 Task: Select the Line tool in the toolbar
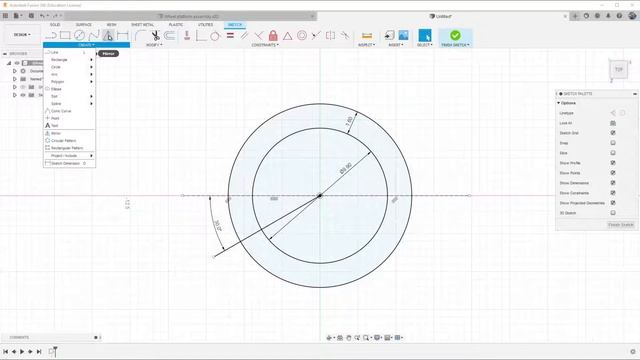pos(51,36)
